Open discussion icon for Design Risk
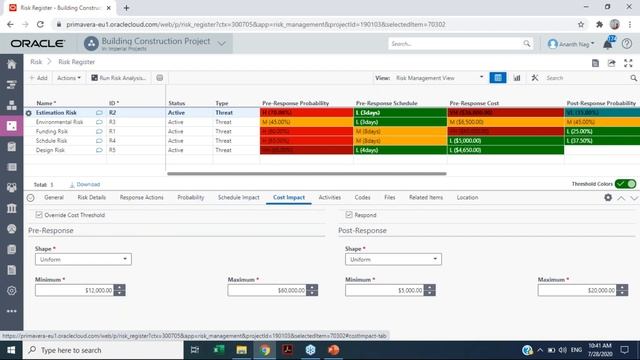 (x=99, y=150)
